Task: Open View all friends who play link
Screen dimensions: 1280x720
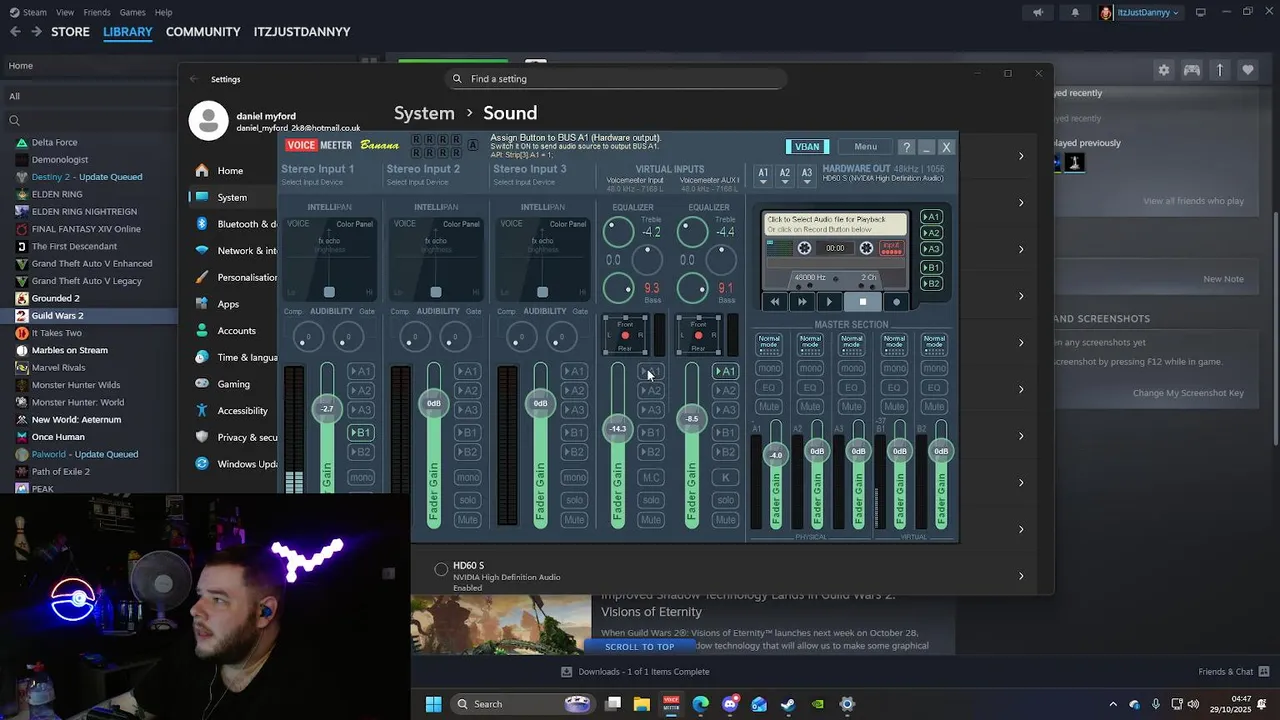Action: pos(1193,201)
